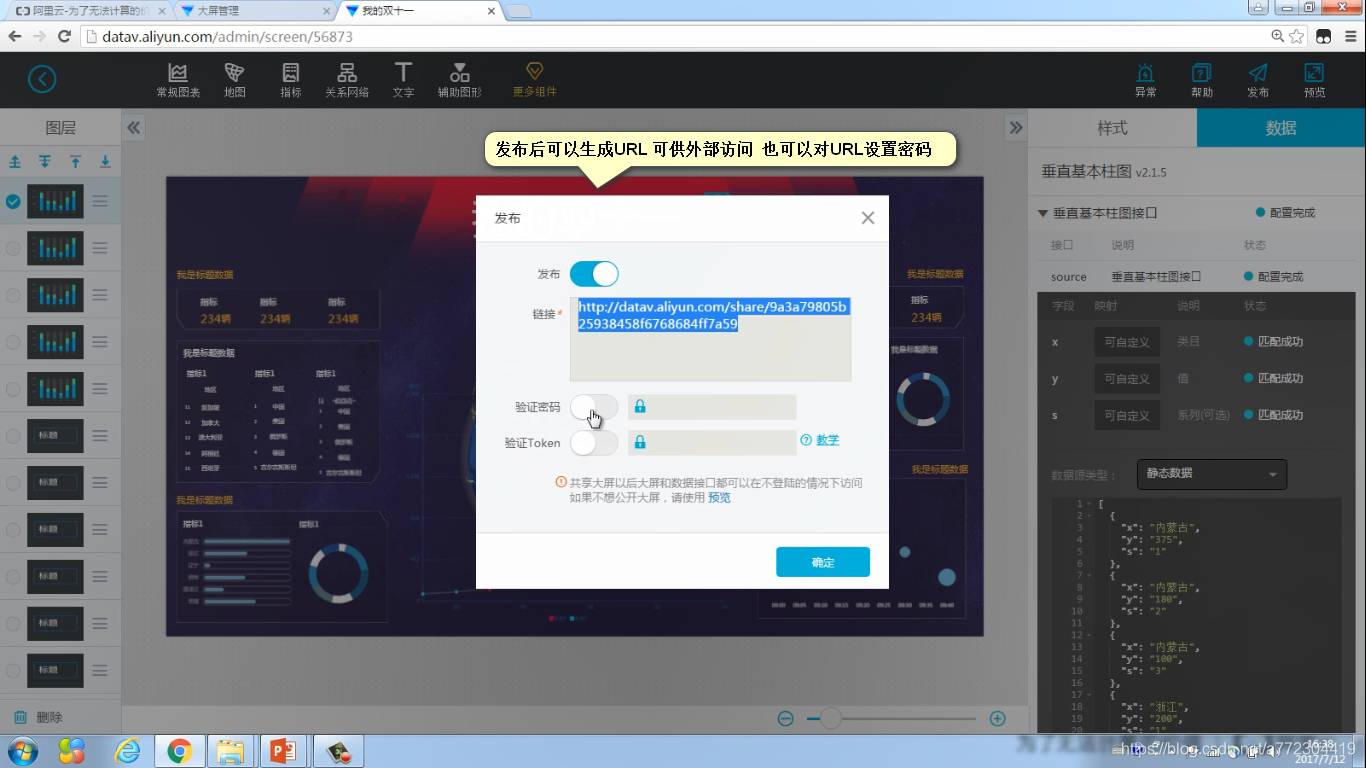
Task: Click the lock icon in password field
Action: 640,406
